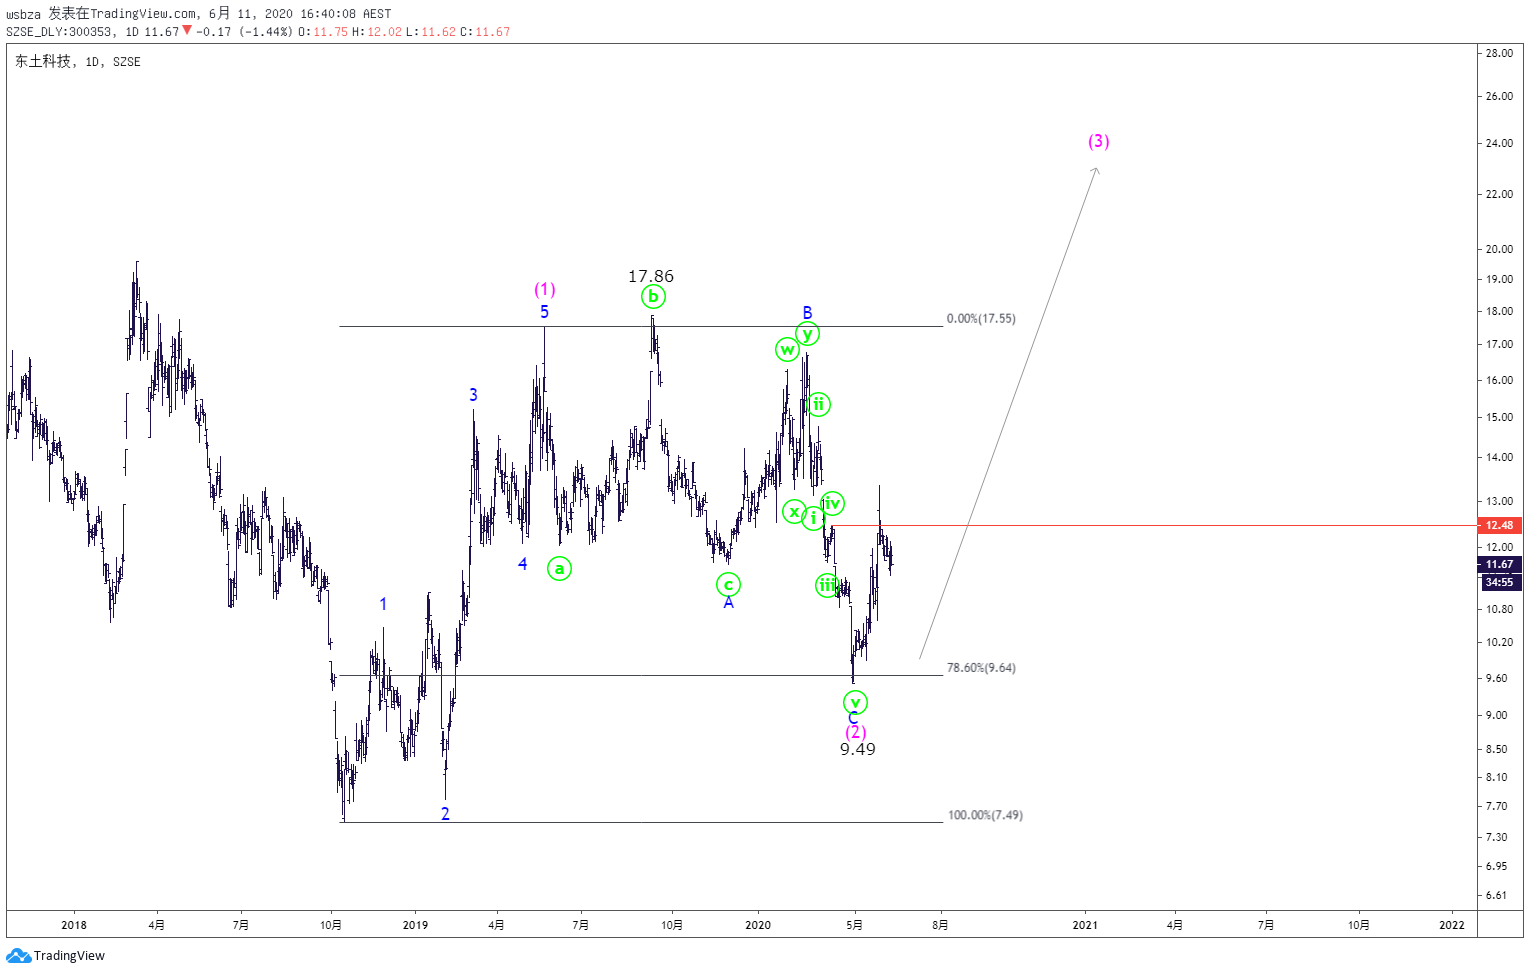Screen dimensions: 1530x974
Task: Click the 78.60%(9.64) Fibonacci level label
Action: tap(981, 667)
